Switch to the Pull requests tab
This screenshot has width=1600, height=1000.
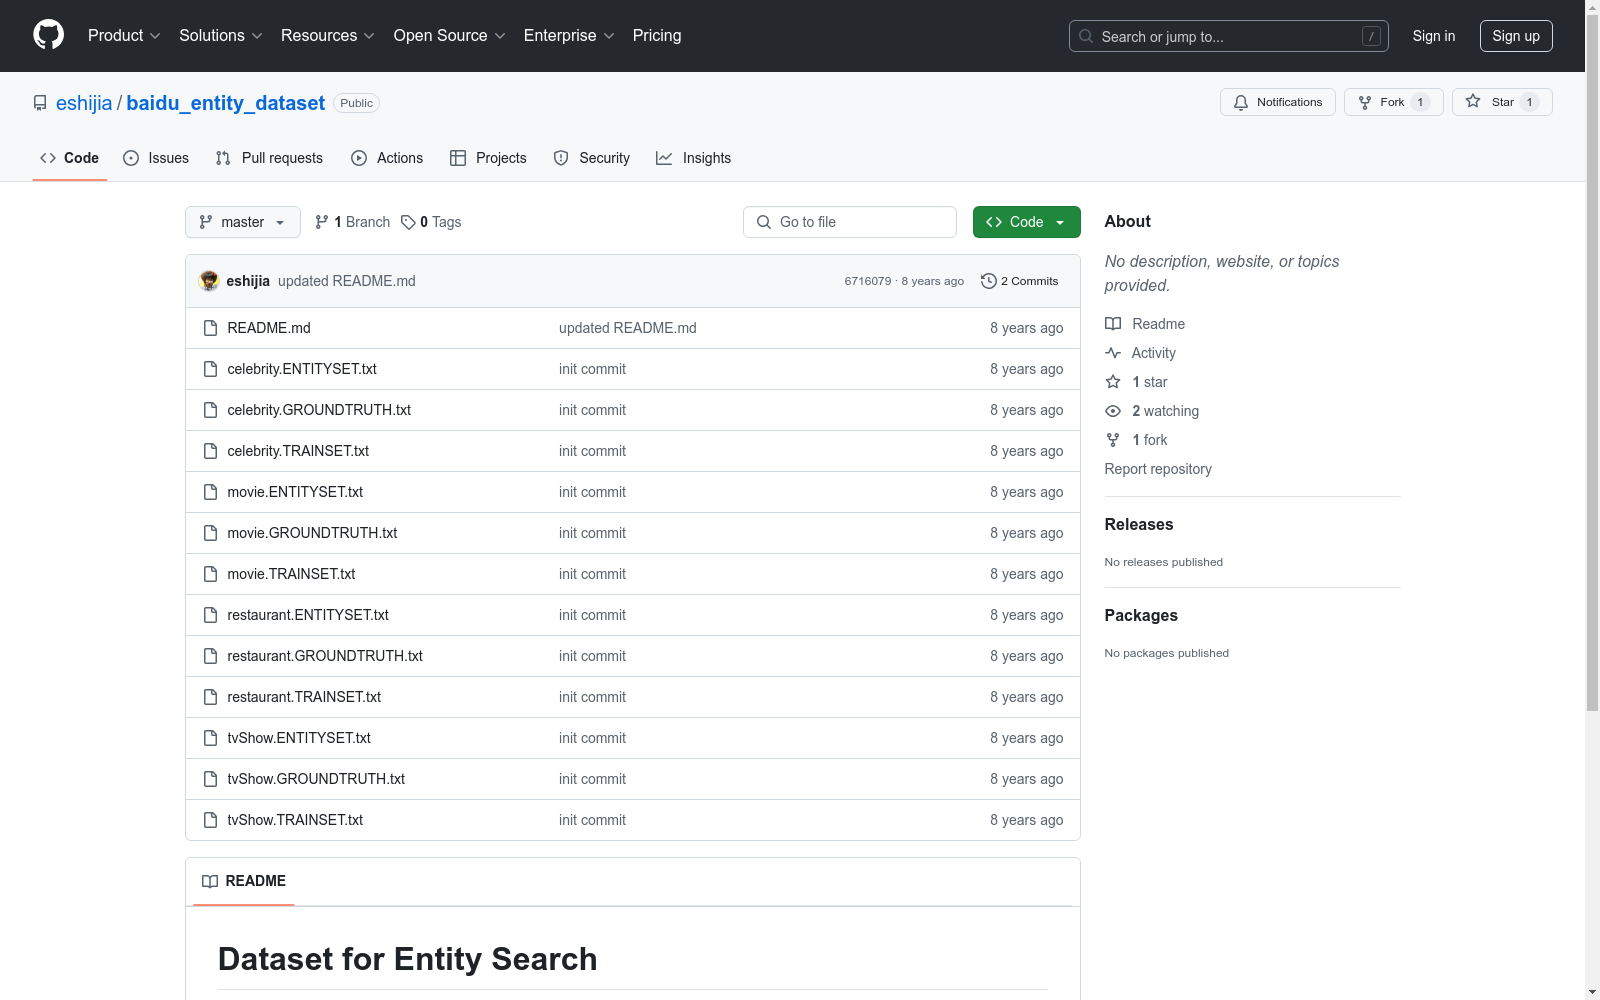coord(269,158)
